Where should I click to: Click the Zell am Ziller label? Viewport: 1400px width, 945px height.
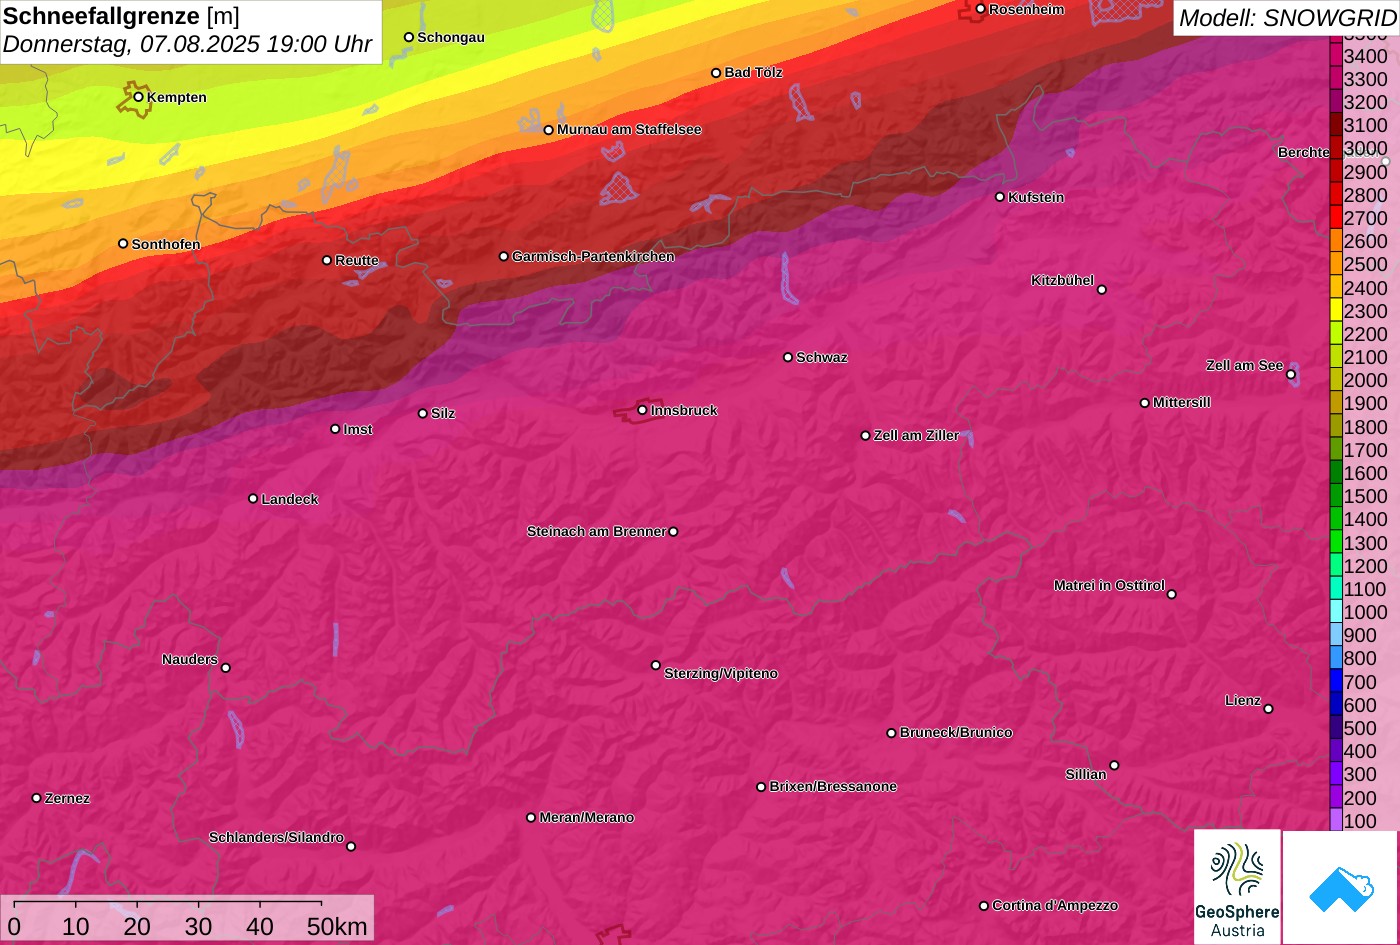coord(916,435)
